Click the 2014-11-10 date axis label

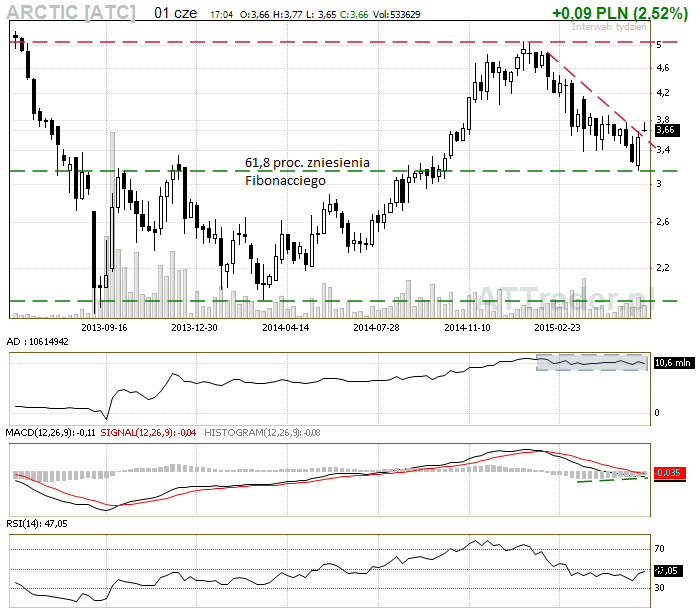click(467, 328)
